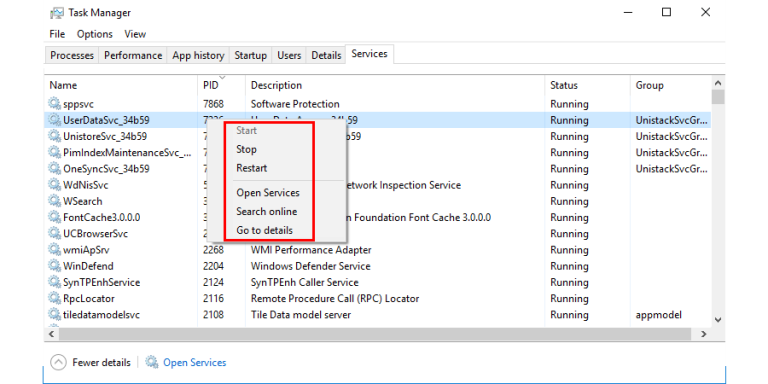The height and width of the screenshot is (384, 768).
Task: Click the gear icon beside UnistoreSvc_34b59
Action: (54, 136)
